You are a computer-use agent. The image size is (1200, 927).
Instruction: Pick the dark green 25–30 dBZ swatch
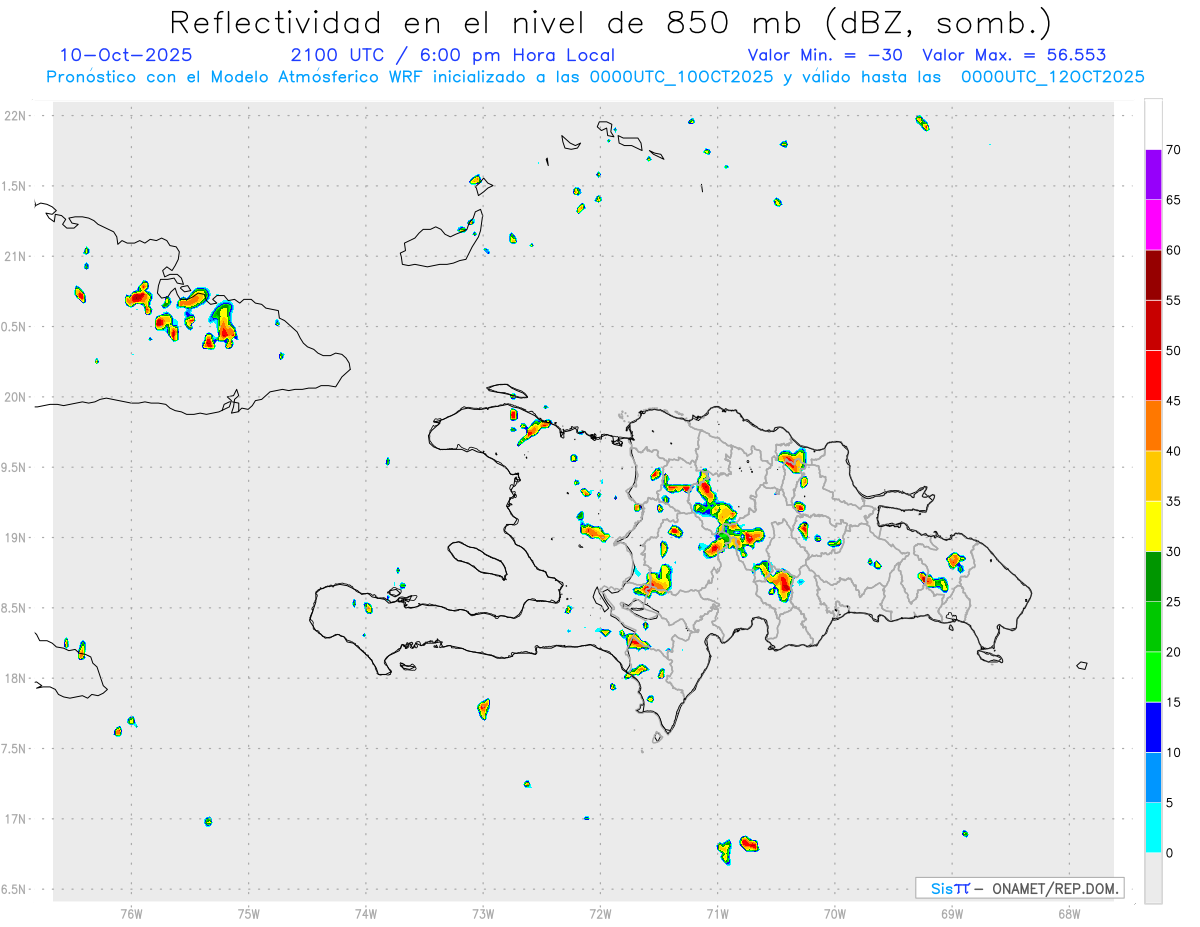[1153, 577]
